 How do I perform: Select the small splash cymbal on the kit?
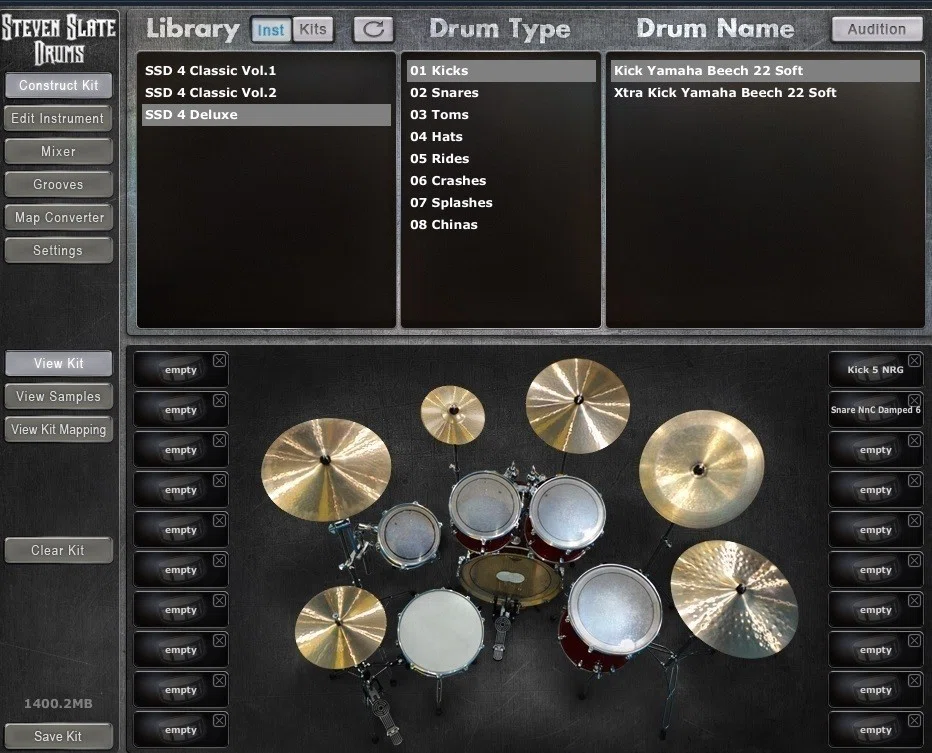pyautogui.click(x=453, y=414)
